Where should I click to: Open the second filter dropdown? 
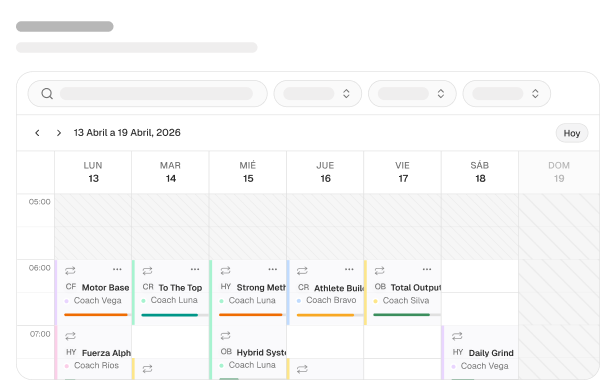coord(412,93)
